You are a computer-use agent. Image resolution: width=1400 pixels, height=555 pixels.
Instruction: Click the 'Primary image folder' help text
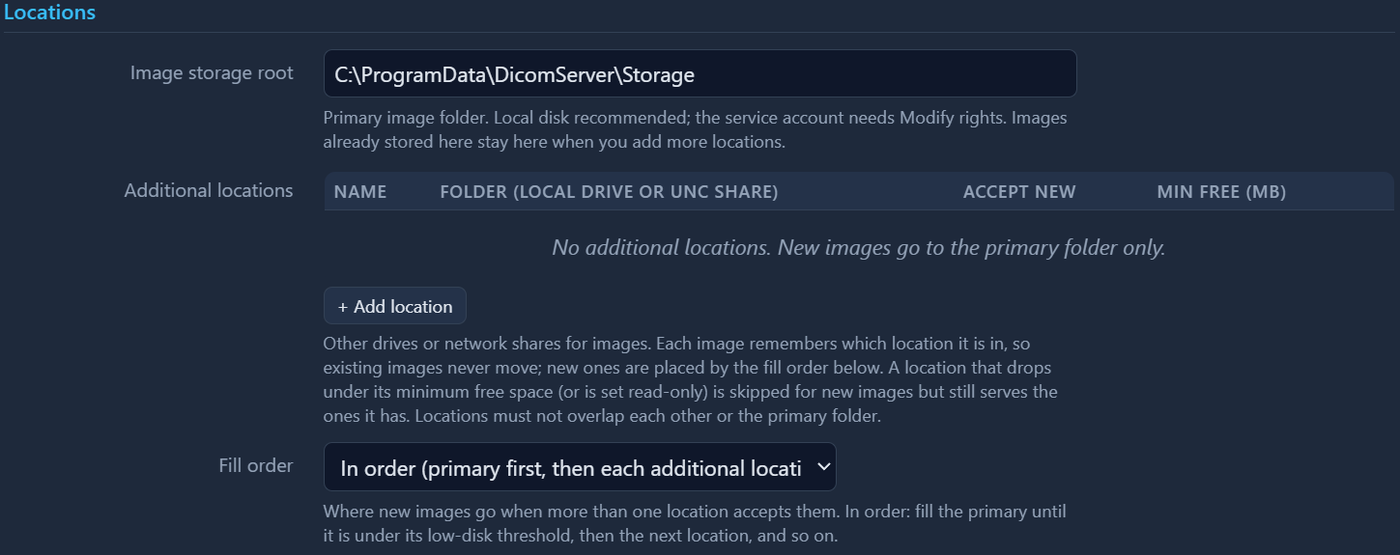pyautogui.click(x=695, y=130)
